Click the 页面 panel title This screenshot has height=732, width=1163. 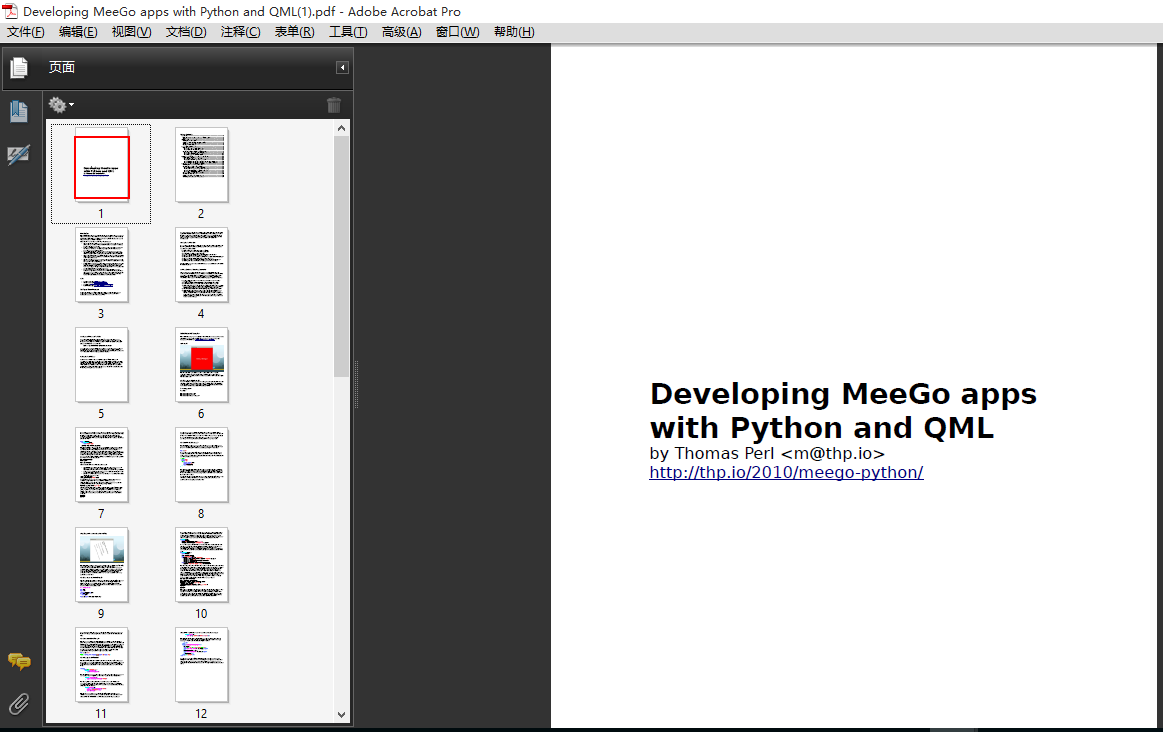[x=62, y=67]
